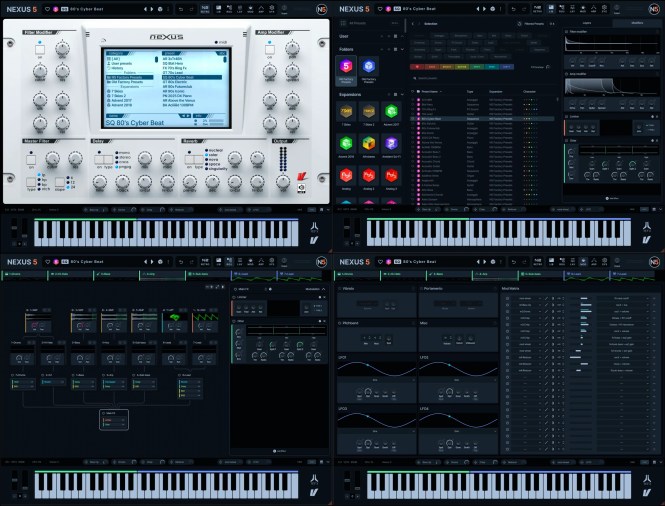Viewport: 665px width, 506px height.
Task: Click the N5 logo in library window
Action: pyautogui.click(x=654, y=9)
